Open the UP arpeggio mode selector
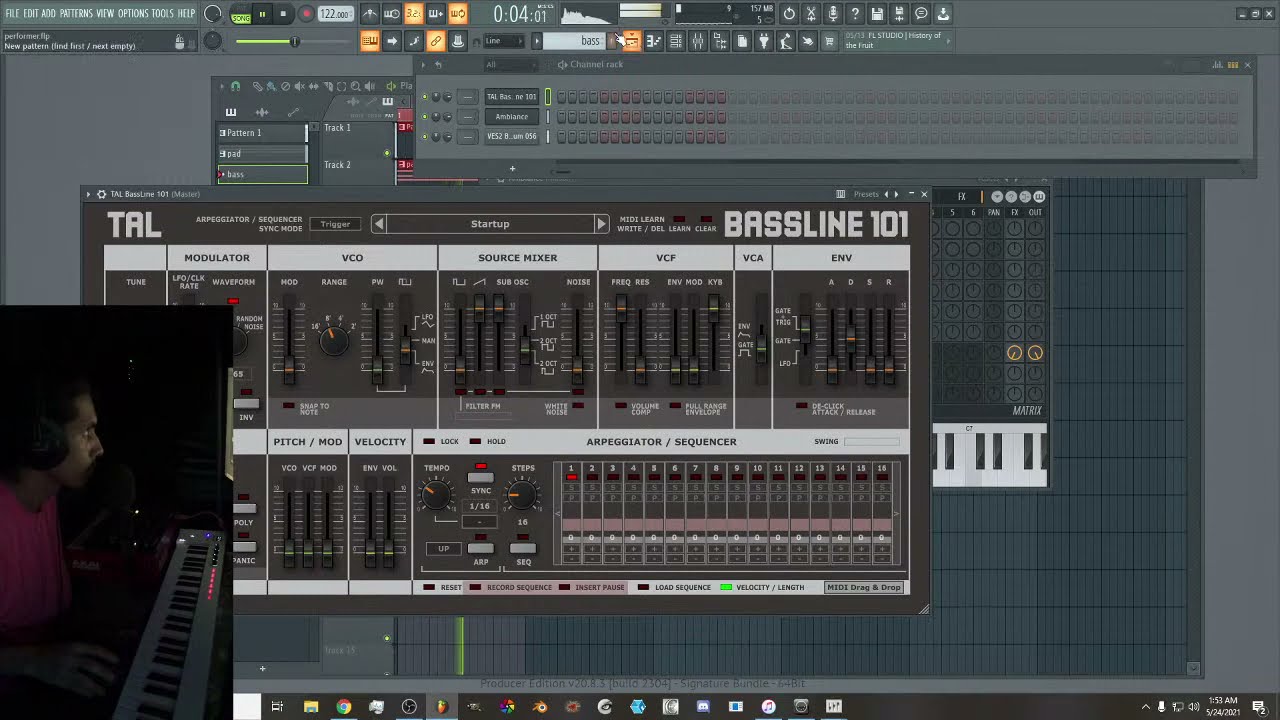The image size is (1280, 720). pyautogui.click(x=444, y=548)
